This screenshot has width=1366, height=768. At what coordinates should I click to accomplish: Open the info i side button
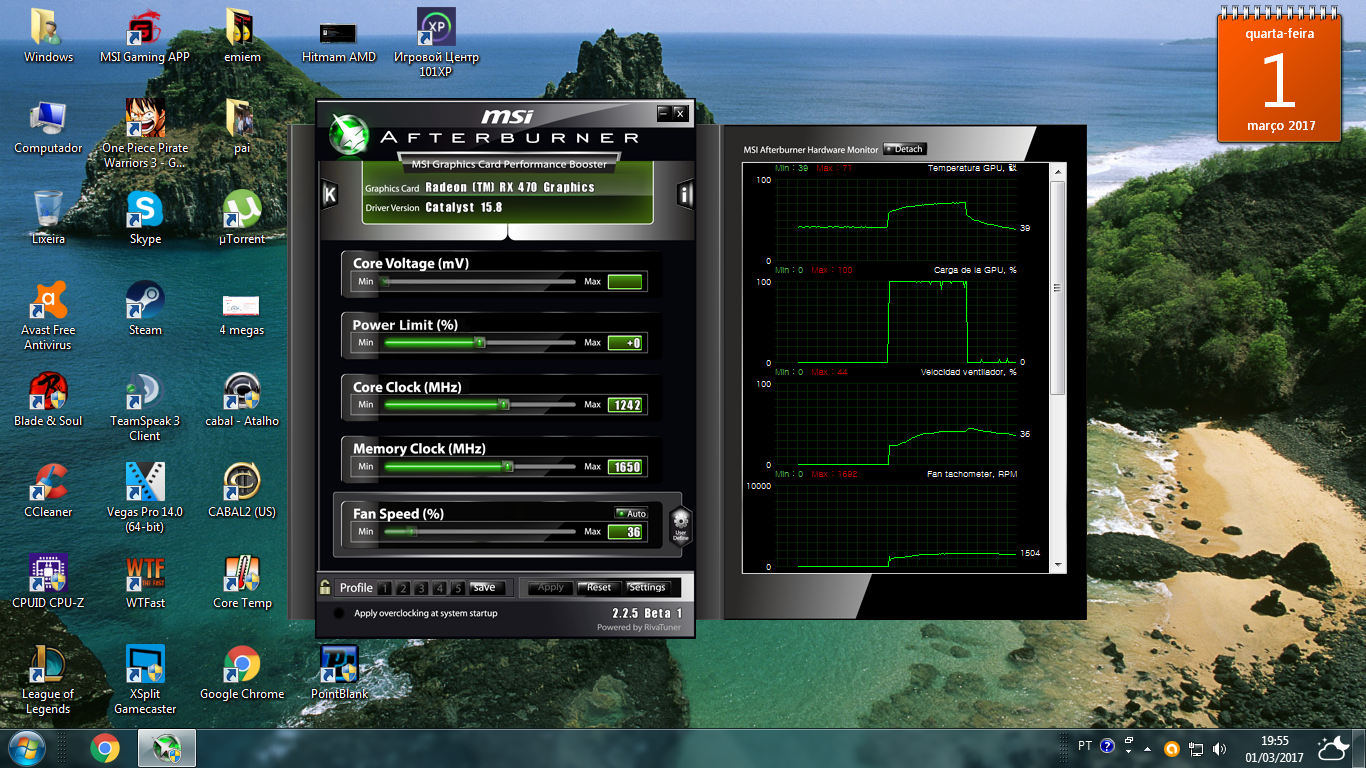click(x=685, y=195)
